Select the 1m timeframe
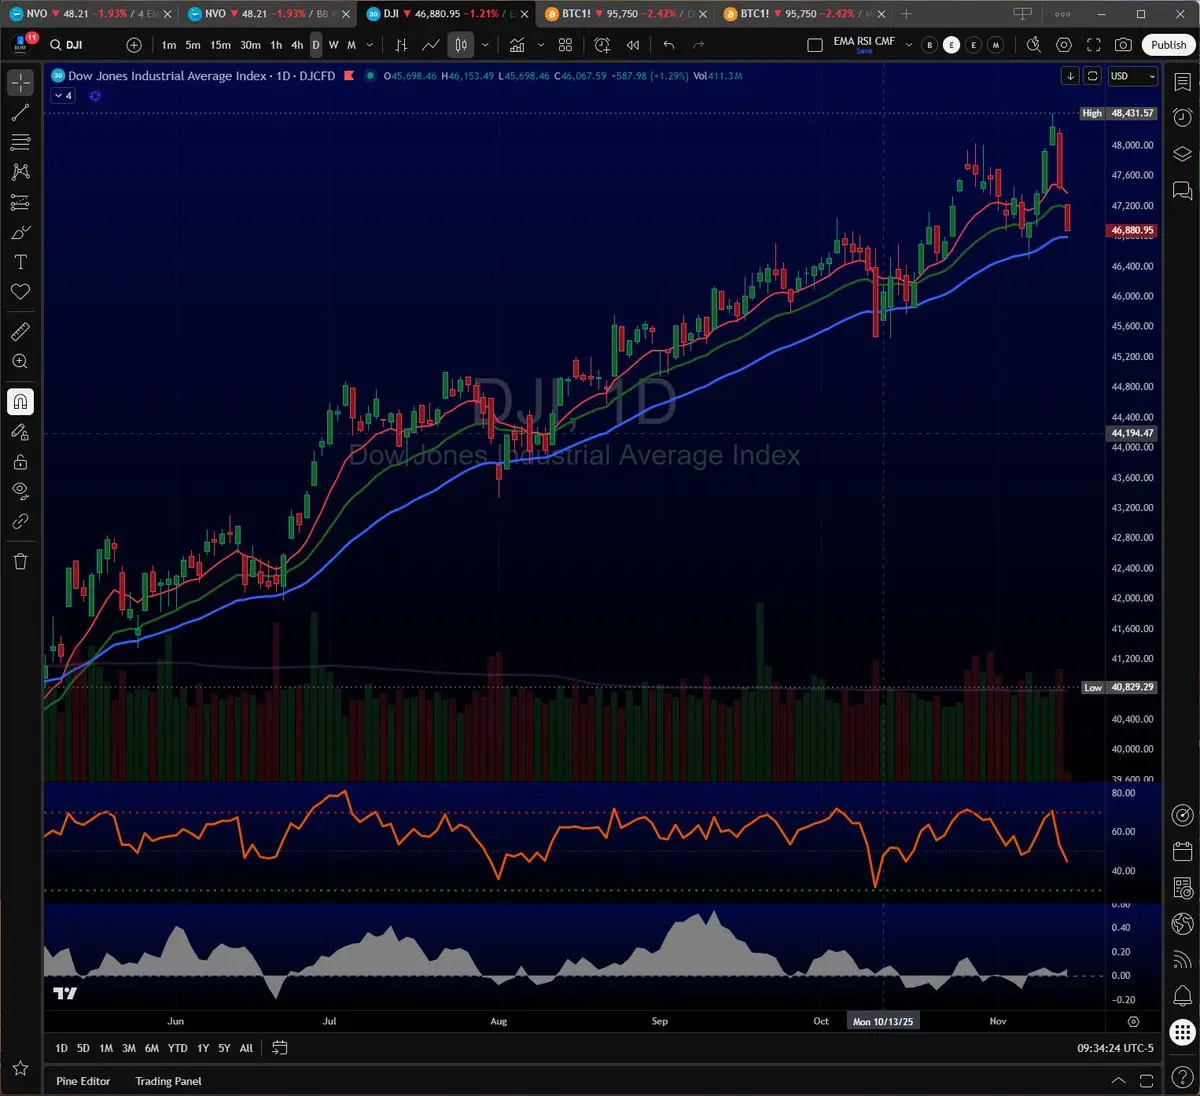 point(169,45)
